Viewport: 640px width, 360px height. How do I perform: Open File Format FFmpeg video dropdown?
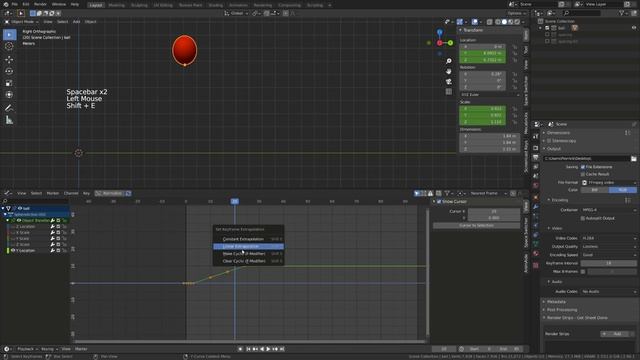pyautogui.click(x=609, y=183)
